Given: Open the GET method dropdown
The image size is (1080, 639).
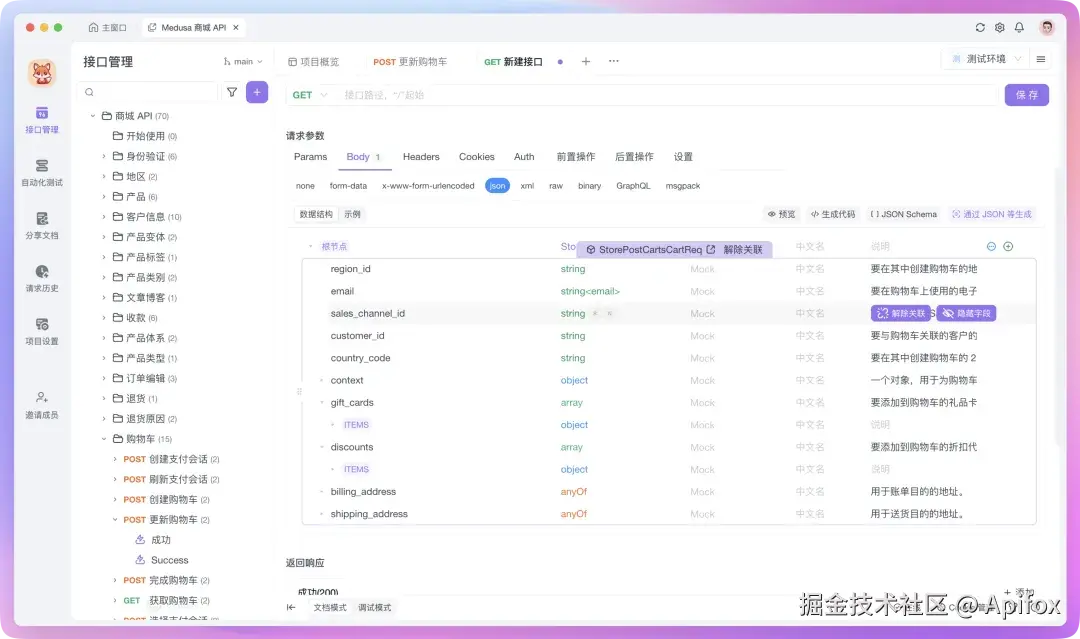Looking at the screenshot, I should pyautogui.click(x=307, y=95).
